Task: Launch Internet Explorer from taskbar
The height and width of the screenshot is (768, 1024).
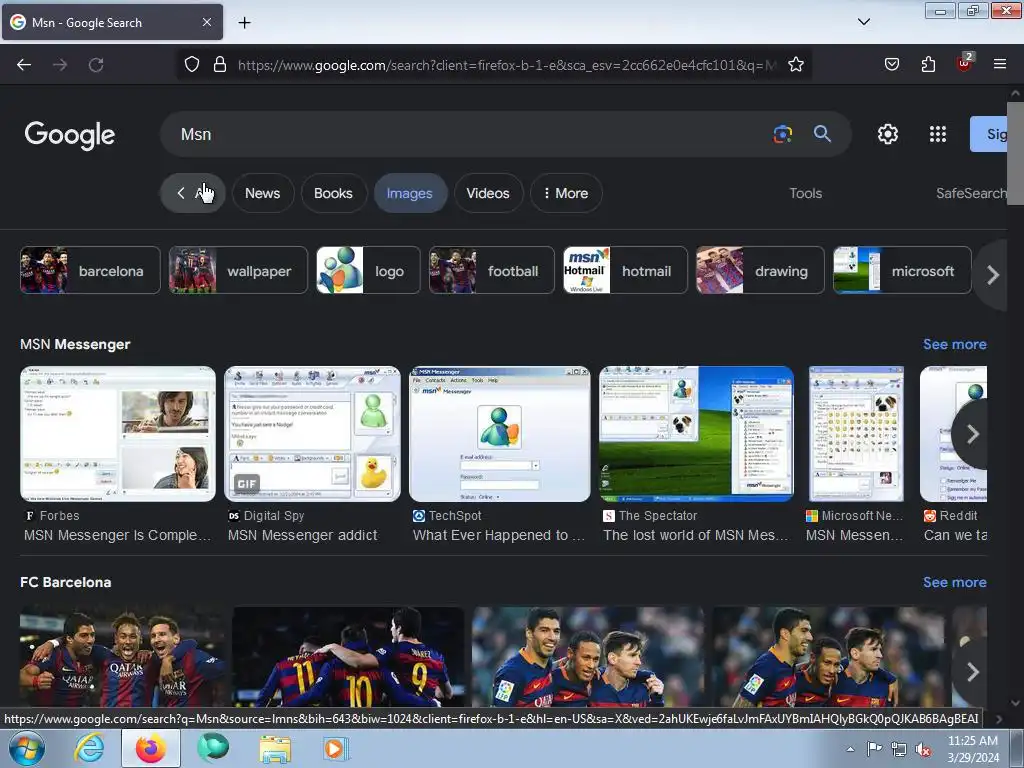Action: coord(88,748)
